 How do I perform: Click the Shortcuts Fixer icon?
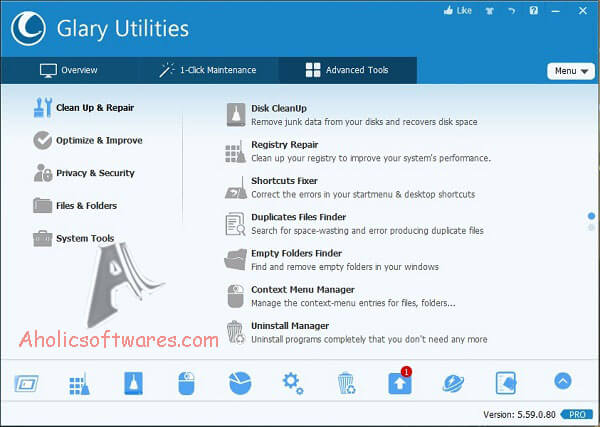point(236,188)
